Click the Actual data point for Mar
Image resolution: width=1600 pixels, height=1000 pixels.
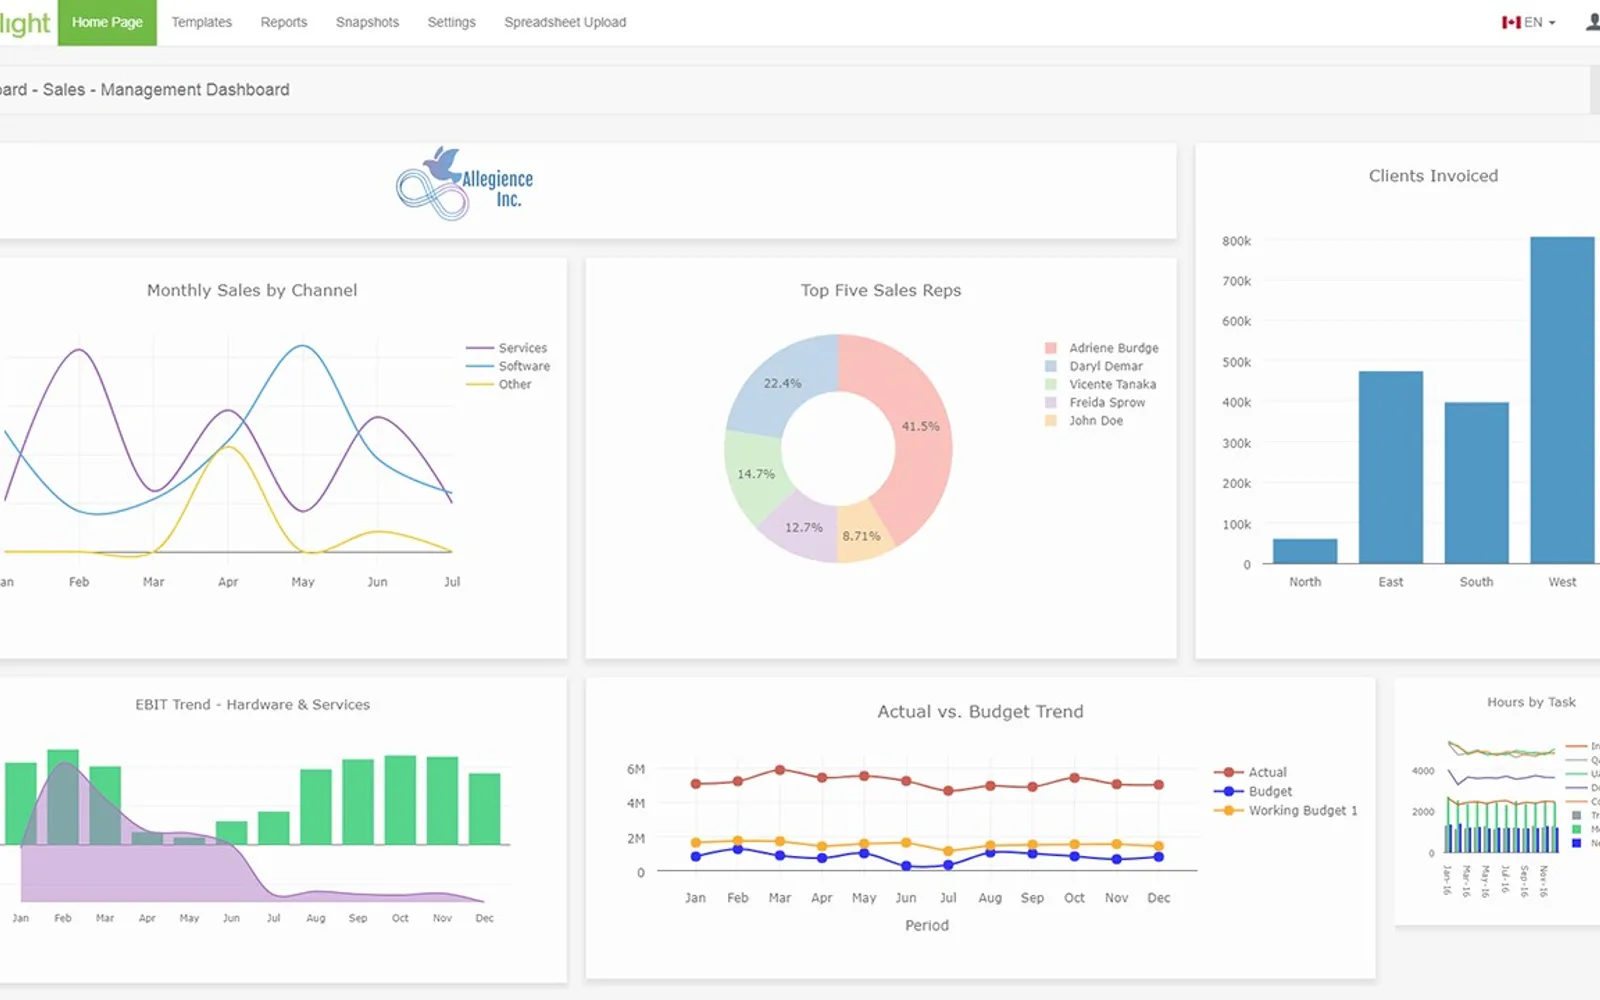(780, 770)
